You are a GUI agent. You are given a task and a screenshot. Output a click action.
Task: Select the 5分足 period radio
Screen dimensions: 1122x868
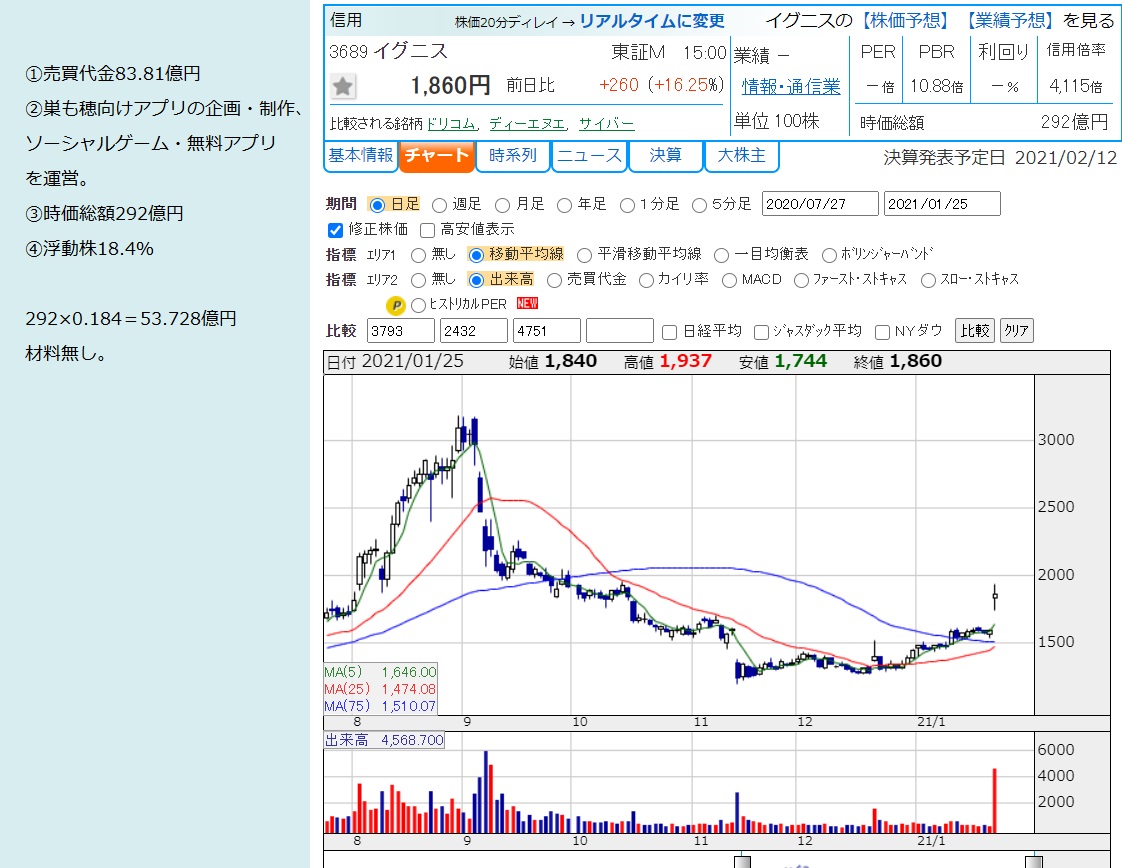pyautogui.click(x=699, y=205)
